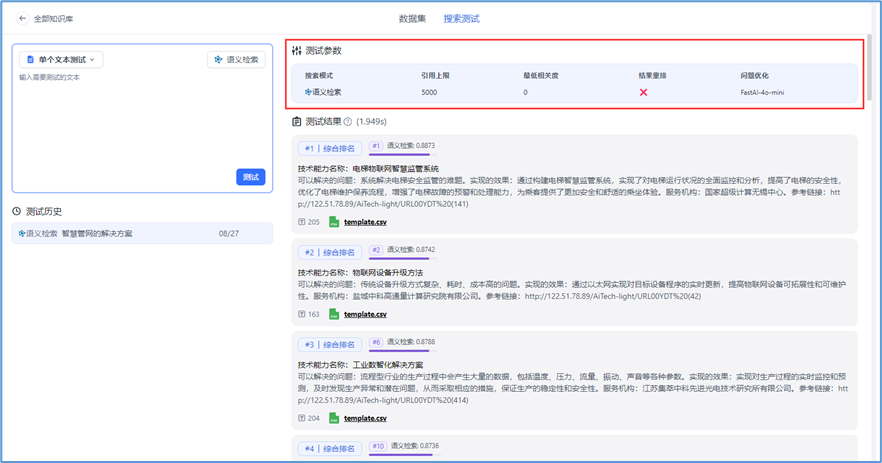Click the score bar under 语义检索: 0.8742
The width and height of the screenshot is (882, 463).
tap(403, 258)
